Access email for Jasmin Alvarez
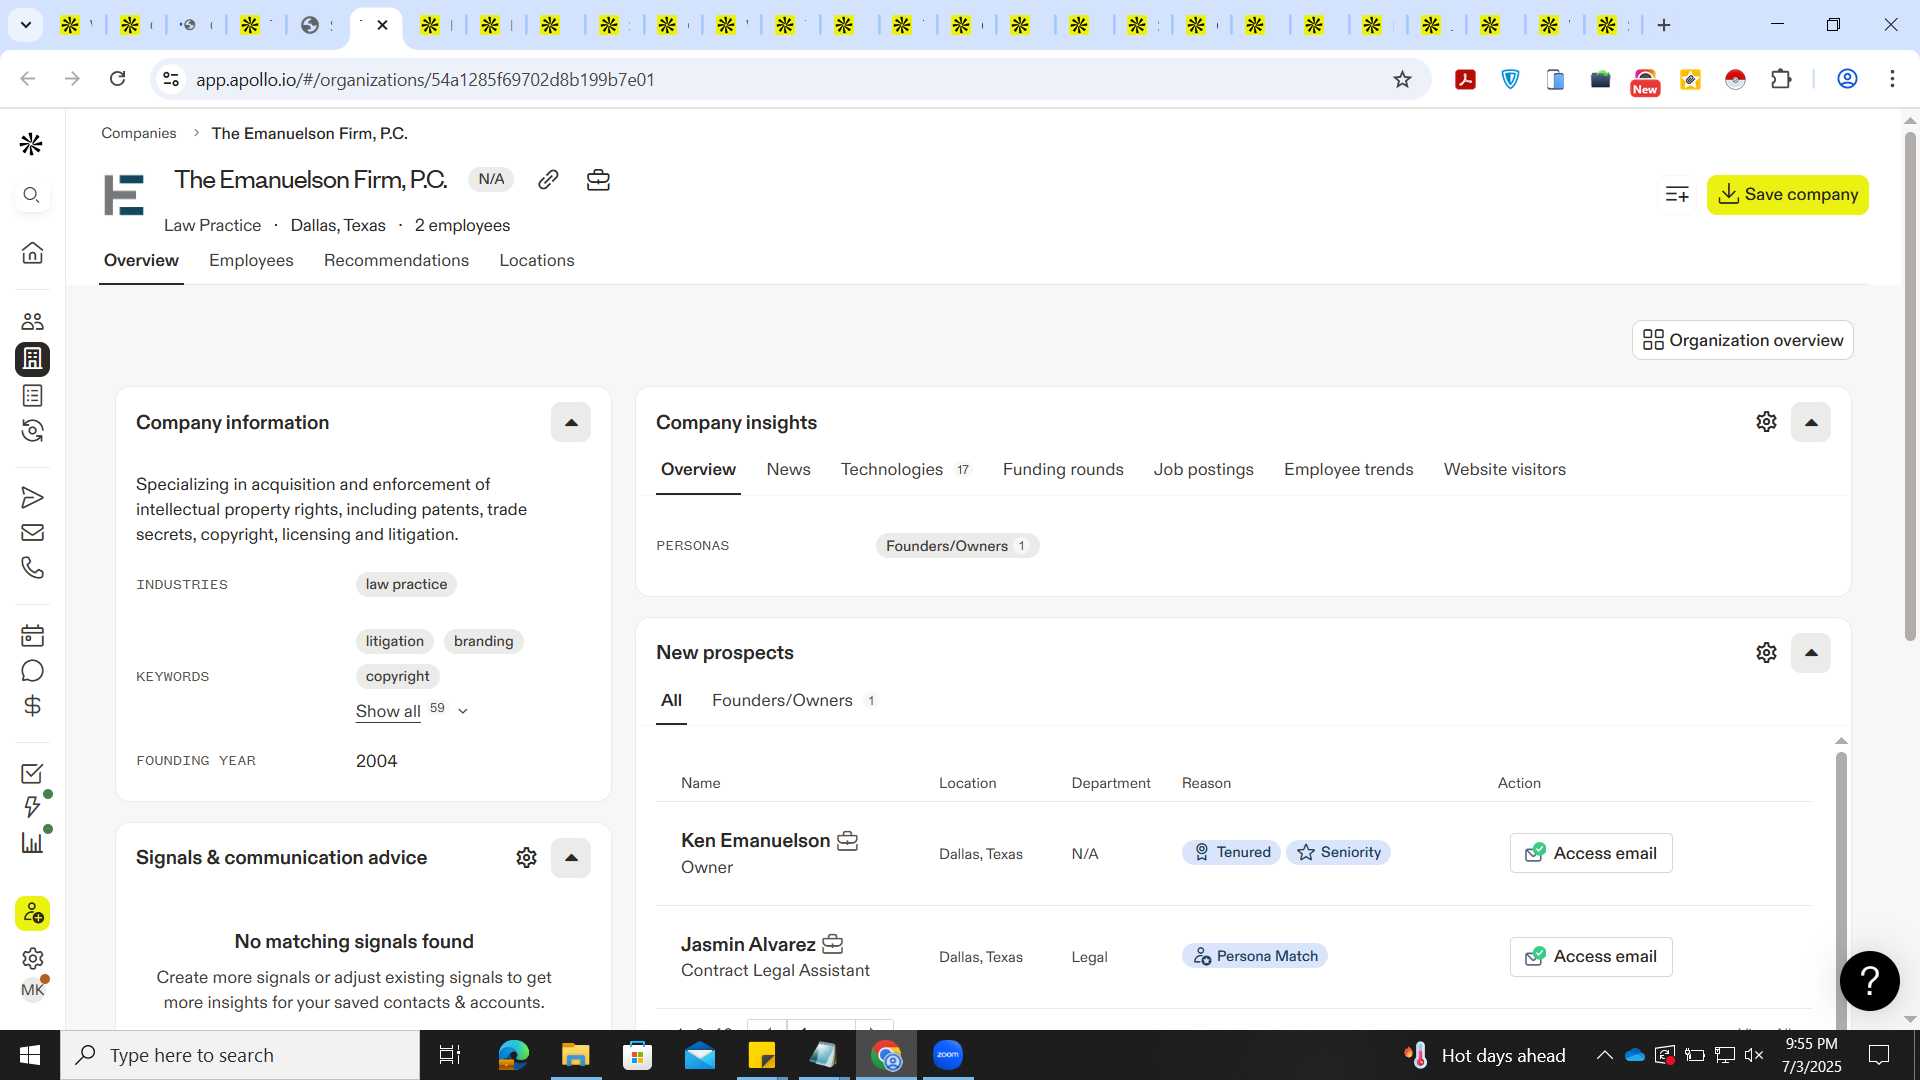The height and width of the screenshot is (1080, 1920). click(x=1590, y=956)
